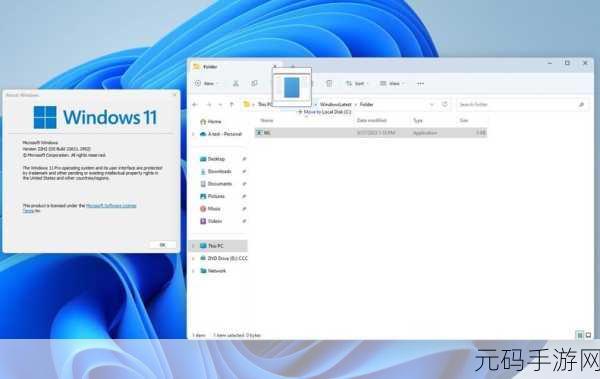Open the View dropdown menu

click(x=392, y=83)
